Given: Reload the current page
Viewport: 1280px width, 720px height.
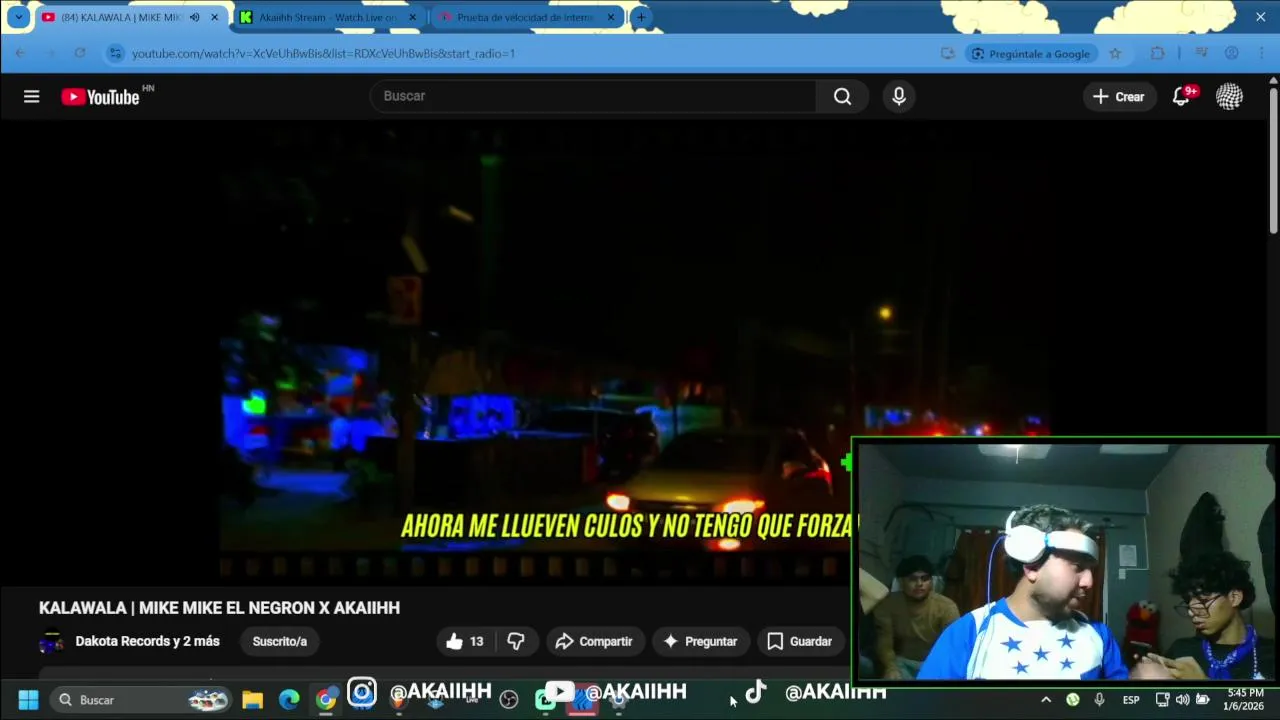Looking at the screenshot, I should point(80,53).
